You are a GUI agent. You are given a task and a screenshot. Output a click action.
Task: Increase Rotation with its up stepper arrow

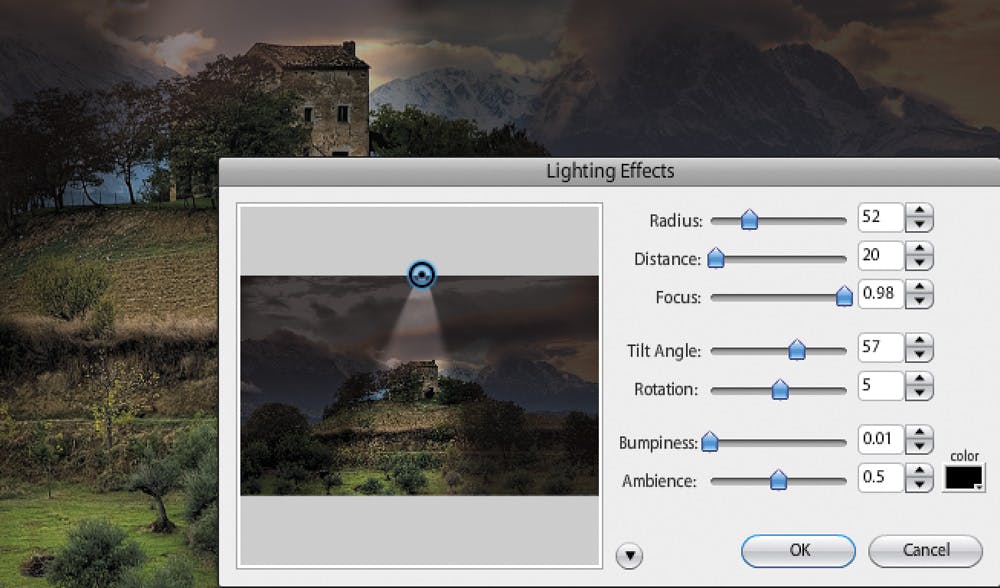click(919, 379)
